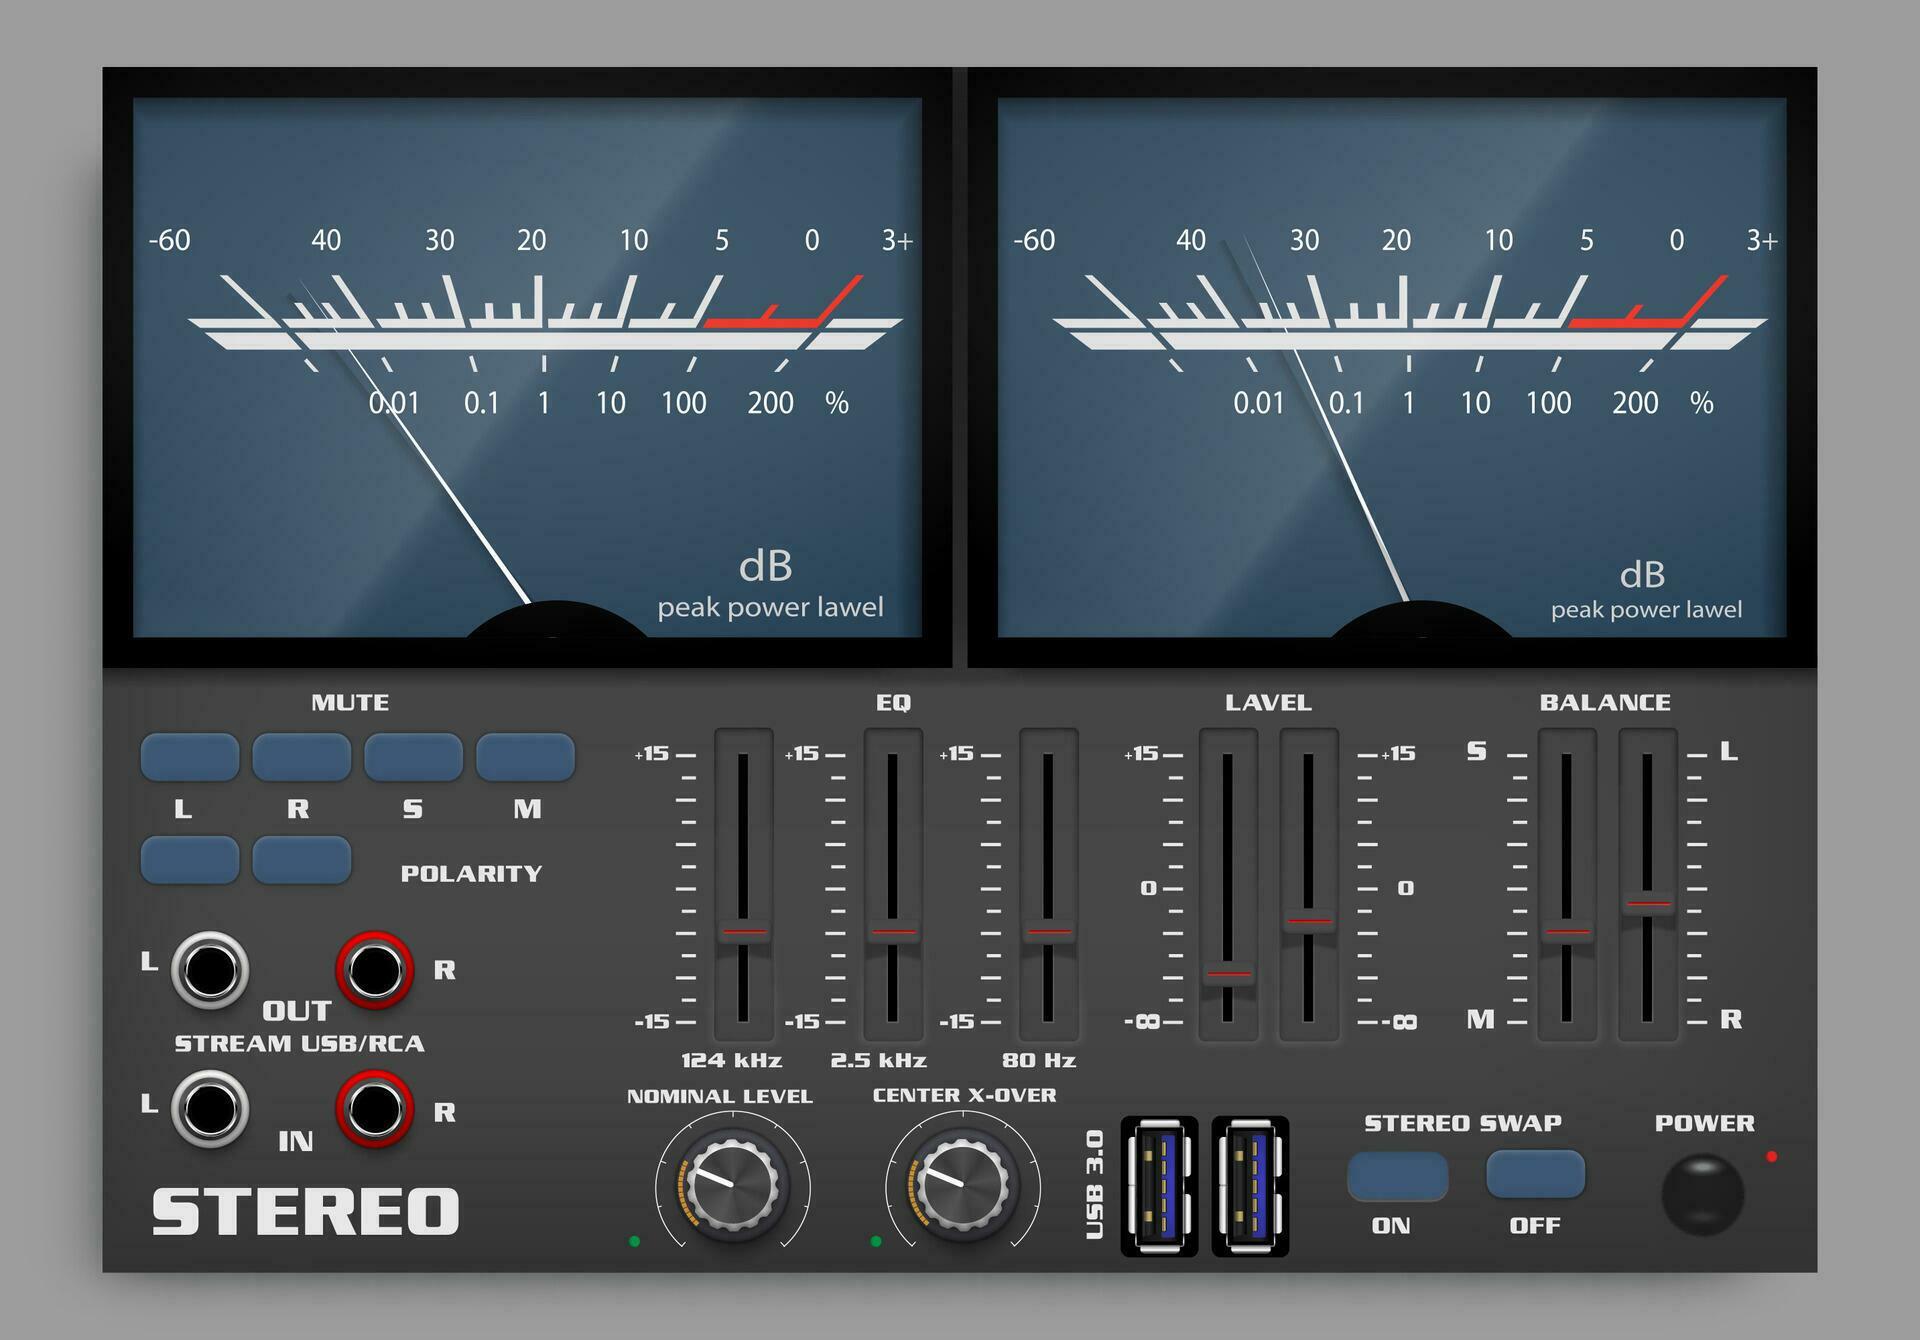Mute the S channel
The image size is (1920, 1340).
pyautogui.click(x=416, y=758)
